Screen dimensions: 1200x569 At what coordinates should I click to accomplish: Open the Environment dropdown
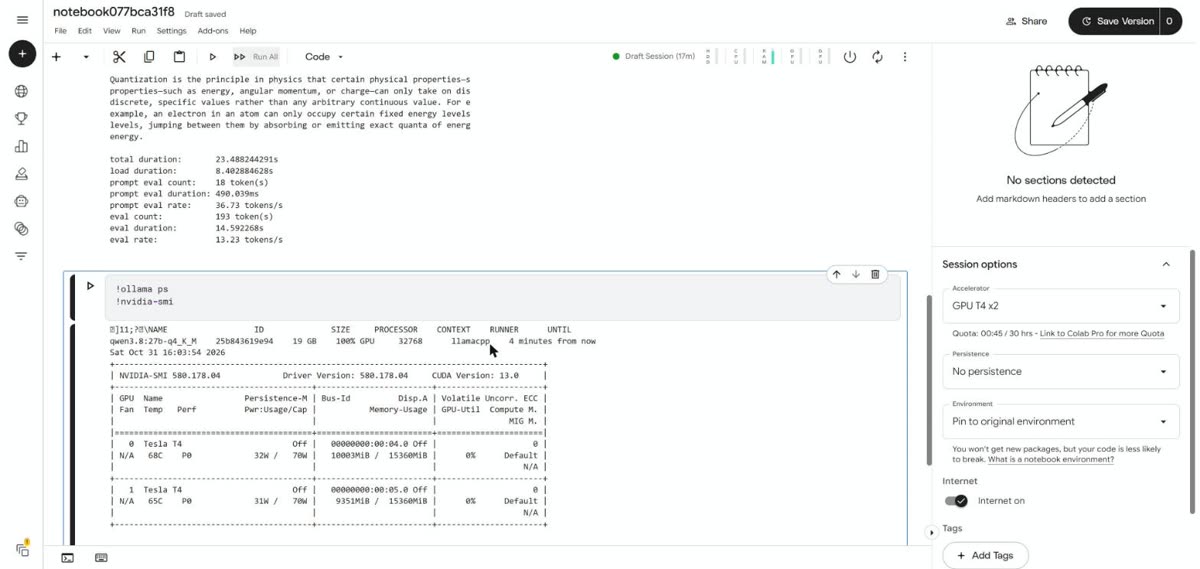point(1060,421)
